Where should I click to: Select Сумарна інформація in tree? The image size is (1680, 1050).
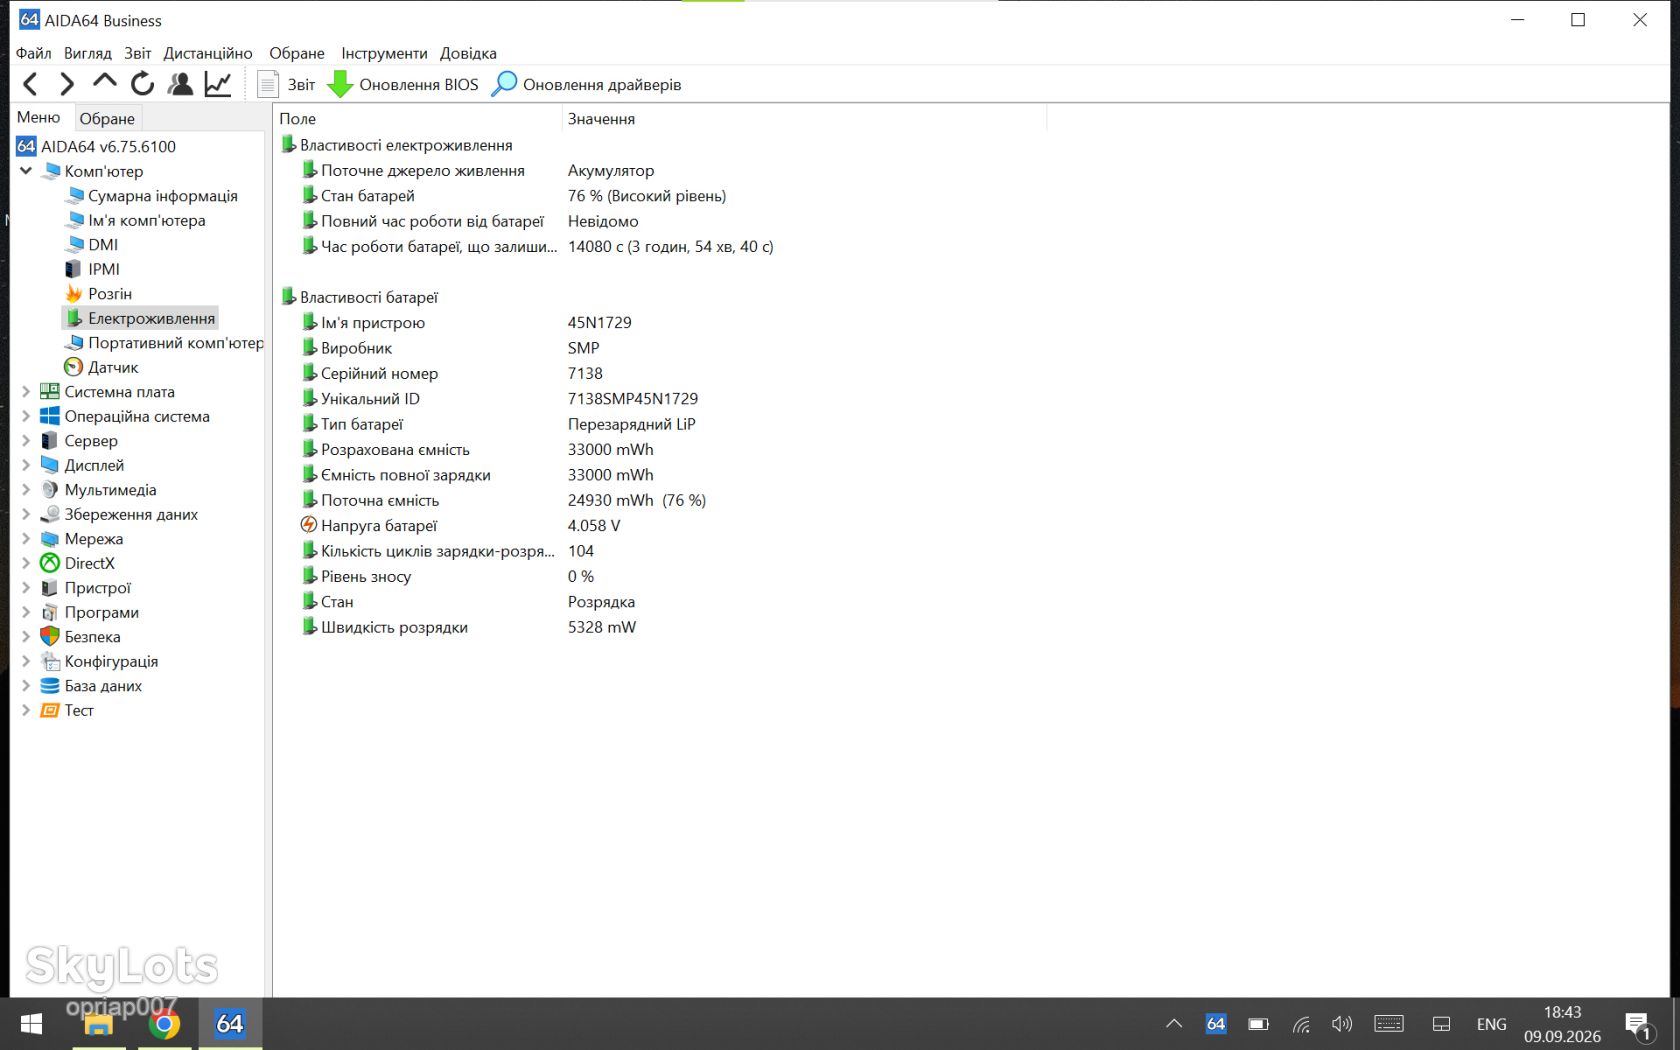coord(151,196)
